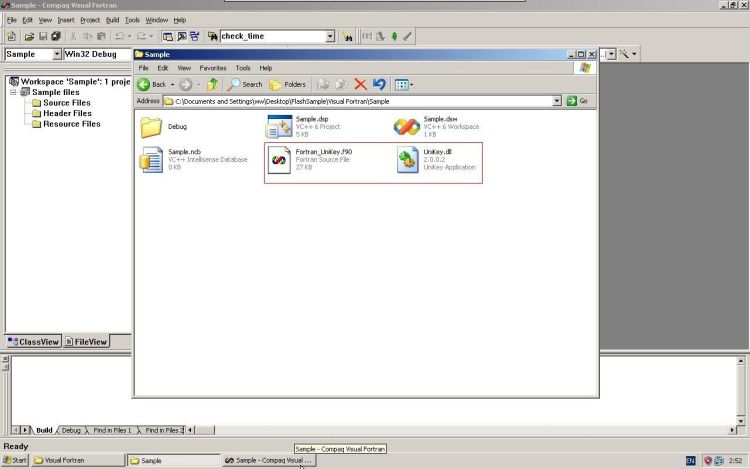750x469 pixels.
Task: Click the Paste icon in Fortran toolbar
Action: pyautogui.click(x=101, y=36)
